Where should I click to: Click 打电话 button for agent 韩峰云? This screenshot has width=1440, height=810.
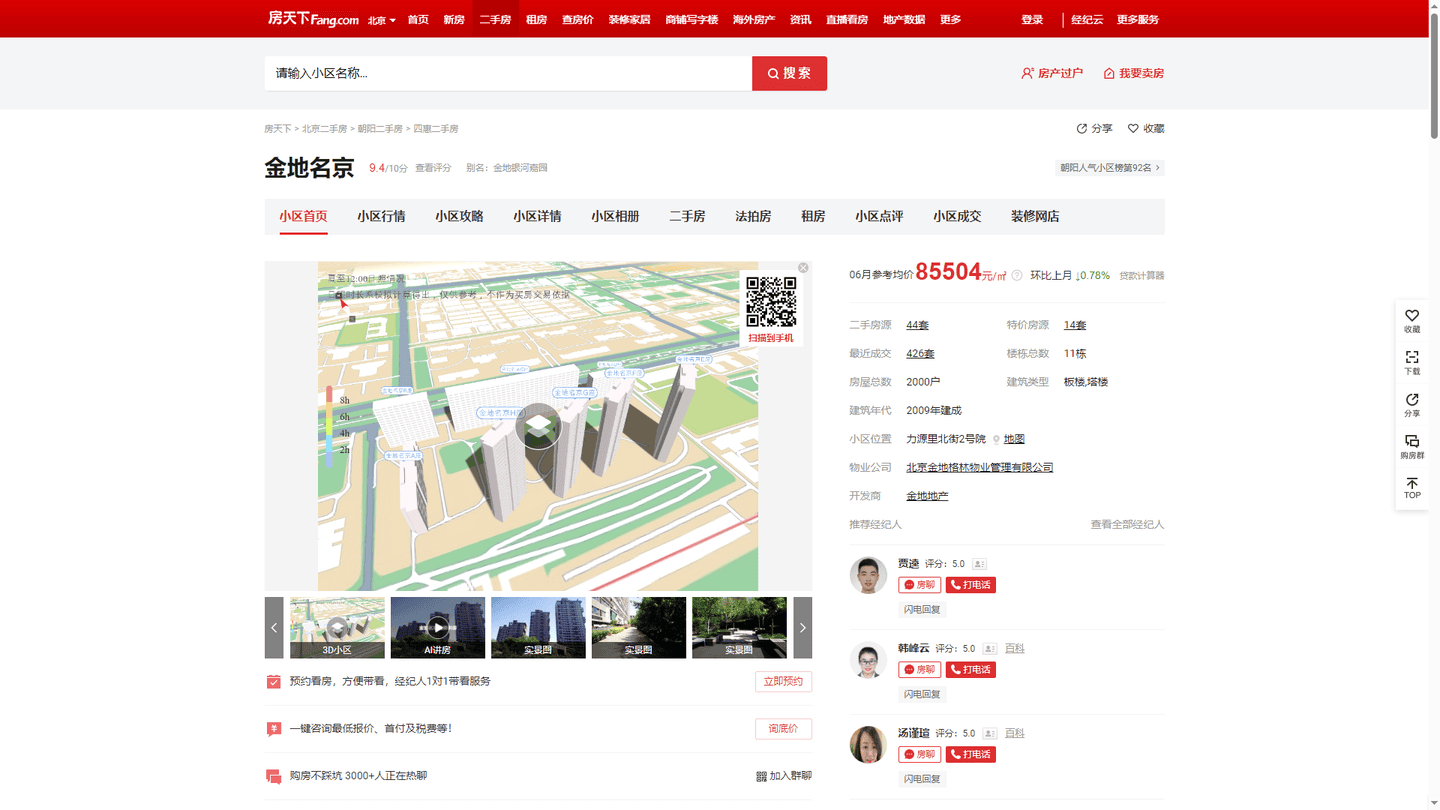[x=971, y=670]
